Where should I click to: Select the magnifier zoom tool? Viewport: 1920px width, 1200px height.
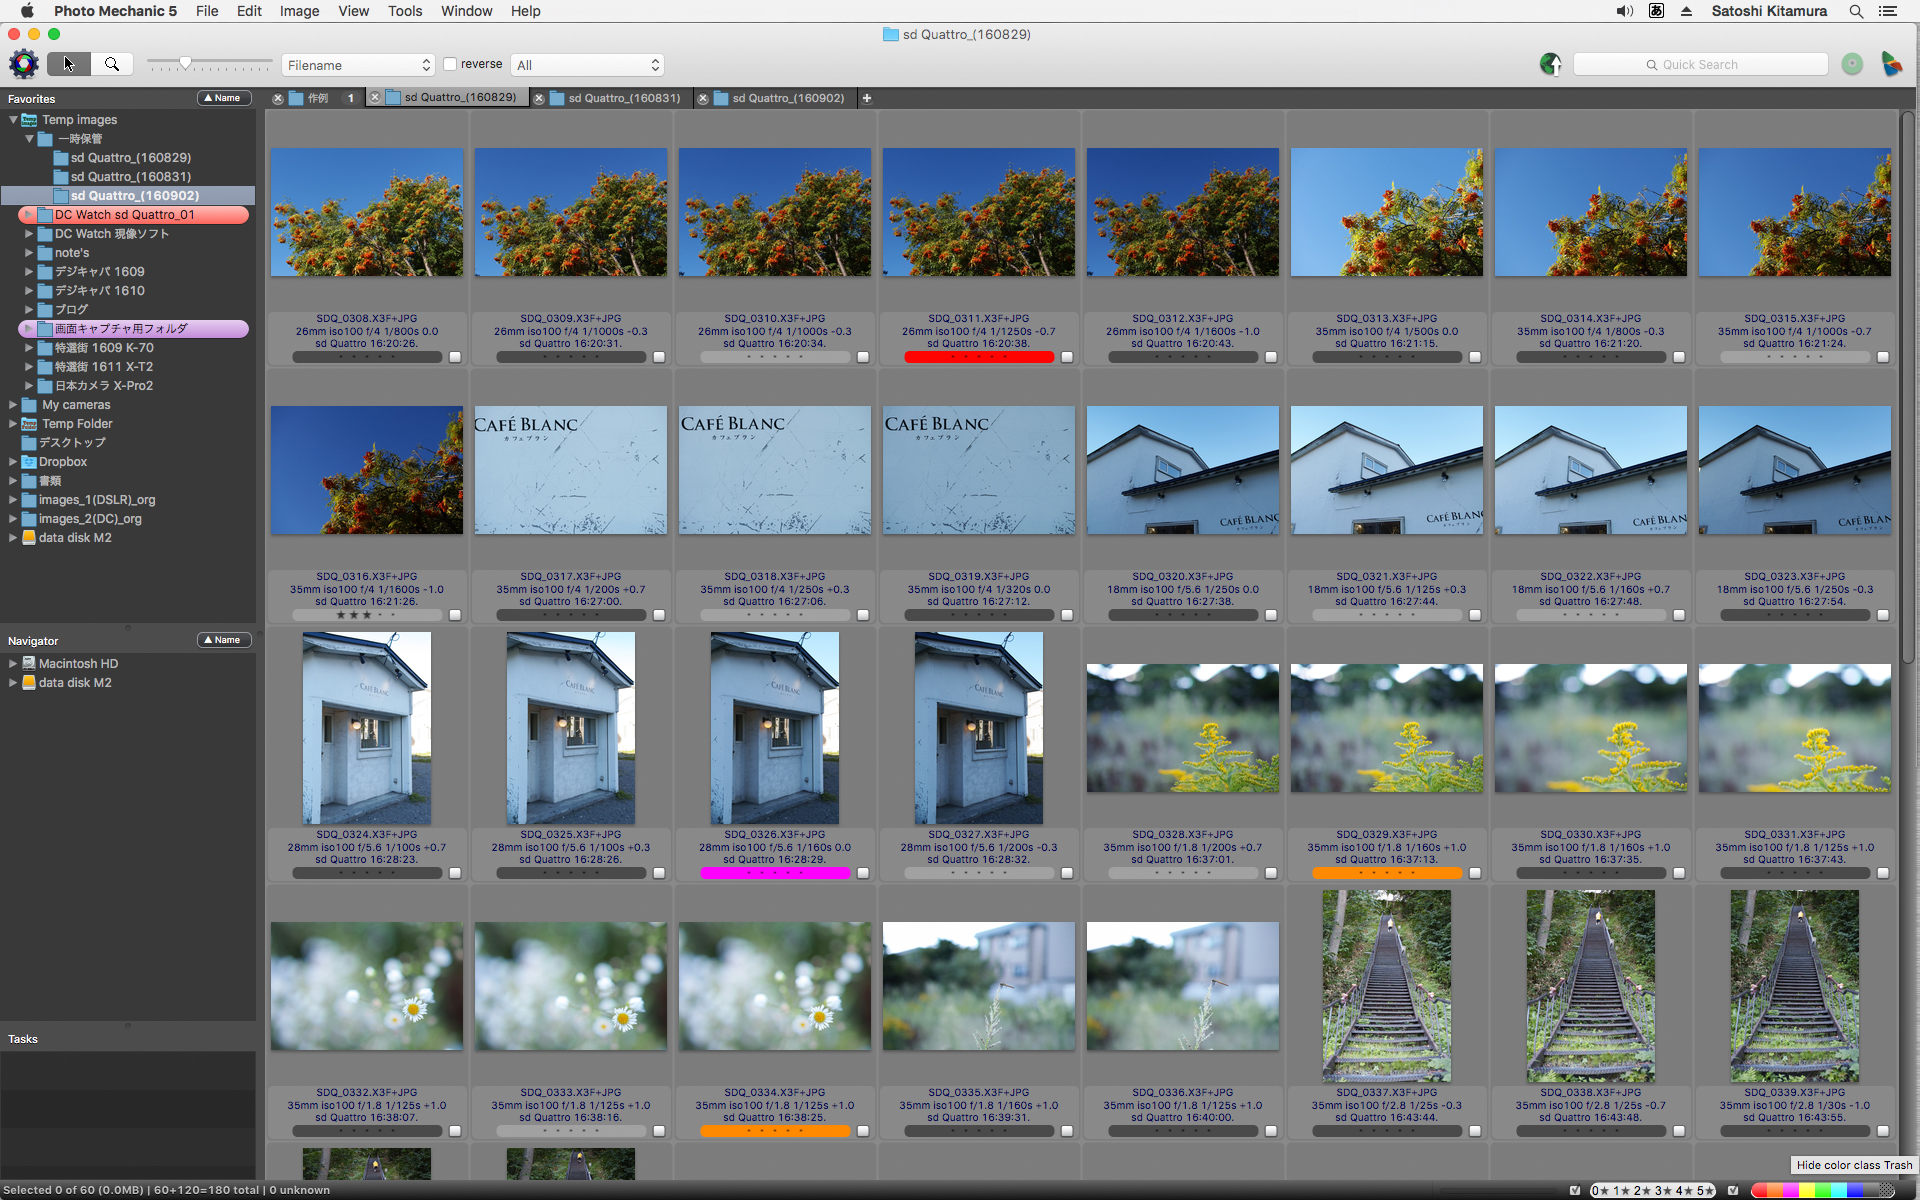(x=112, y=65)
